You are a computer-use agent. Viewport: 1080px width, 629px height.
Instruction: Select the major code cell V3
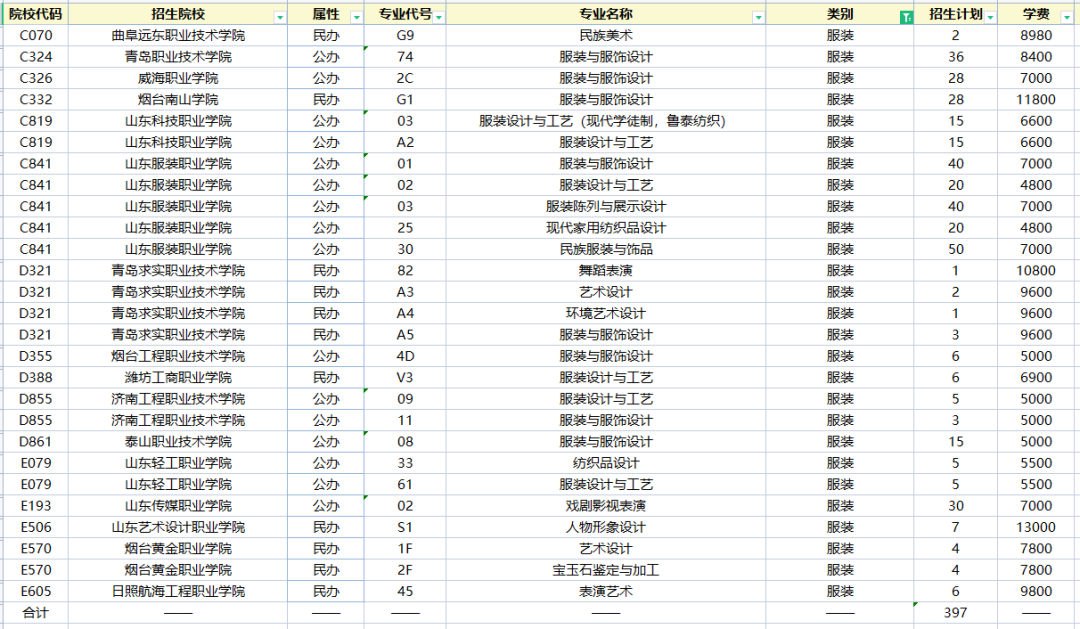405,378
